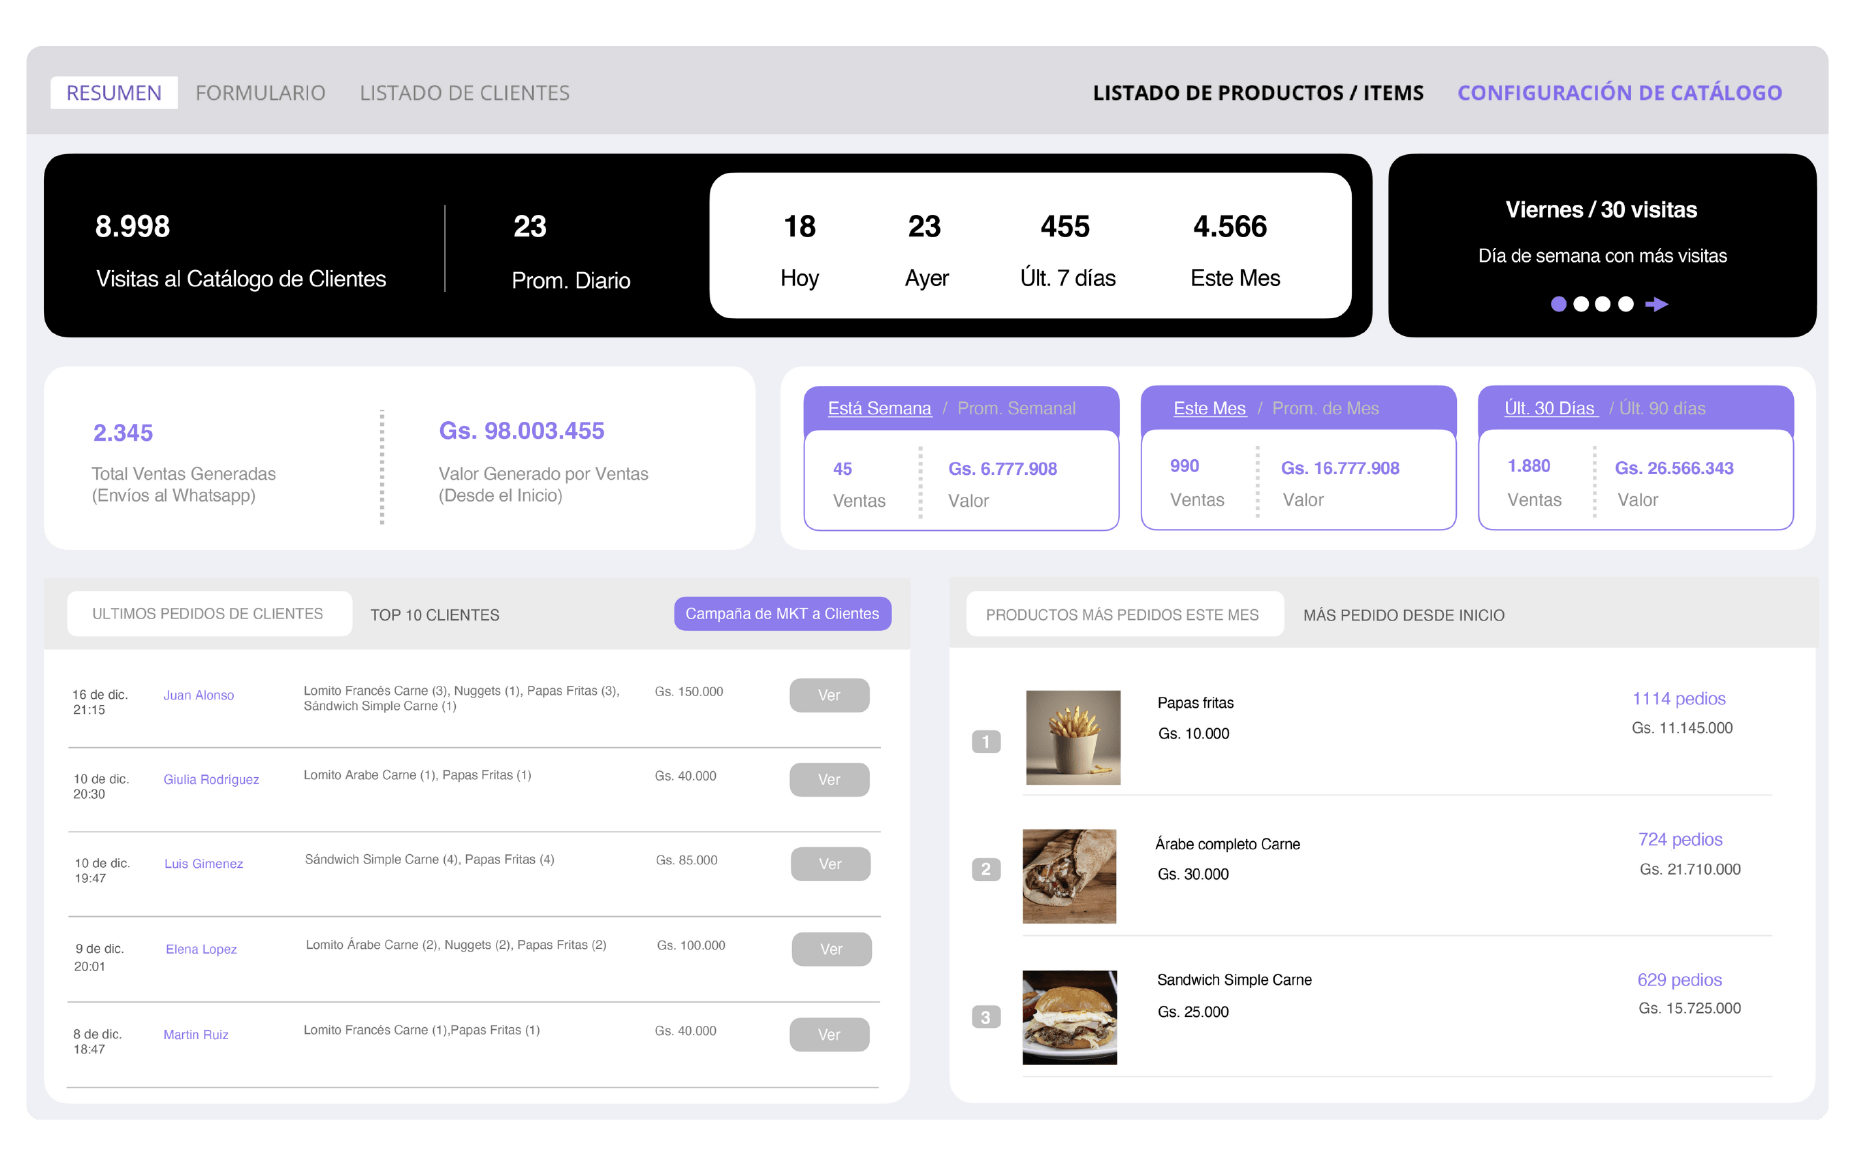The image size is (1855, 1167).
Task: Open Listado de Productos / Items
Action: (1257, 93)
